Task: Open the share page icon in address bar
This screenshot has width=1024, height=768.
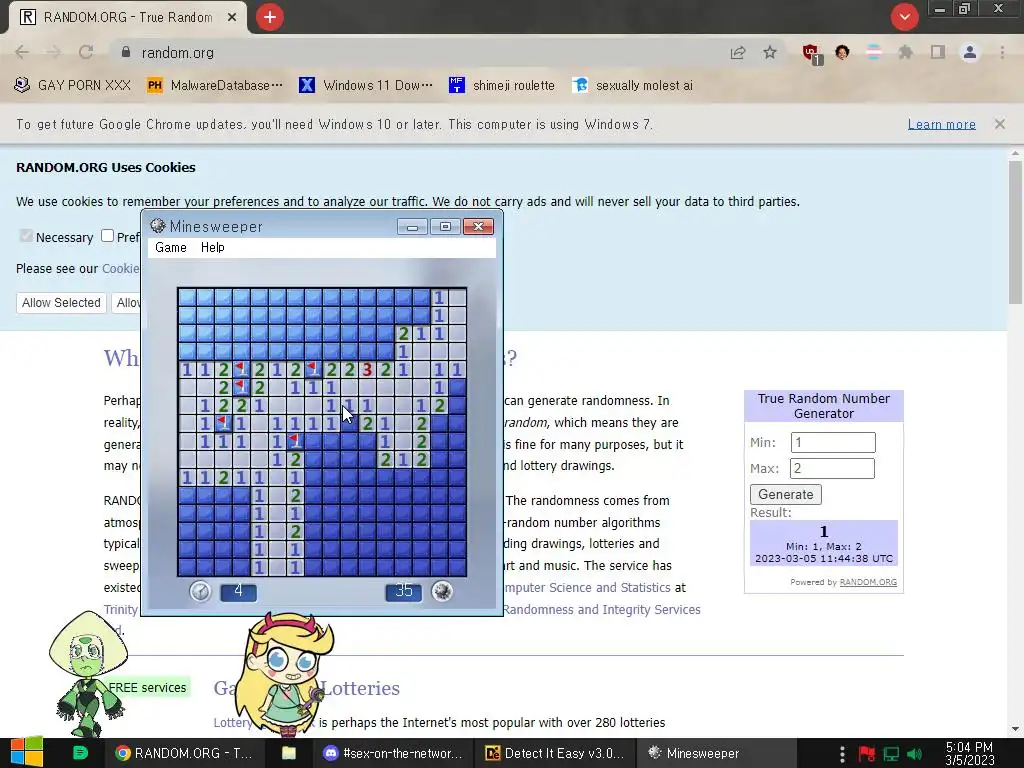Action: 738,52
